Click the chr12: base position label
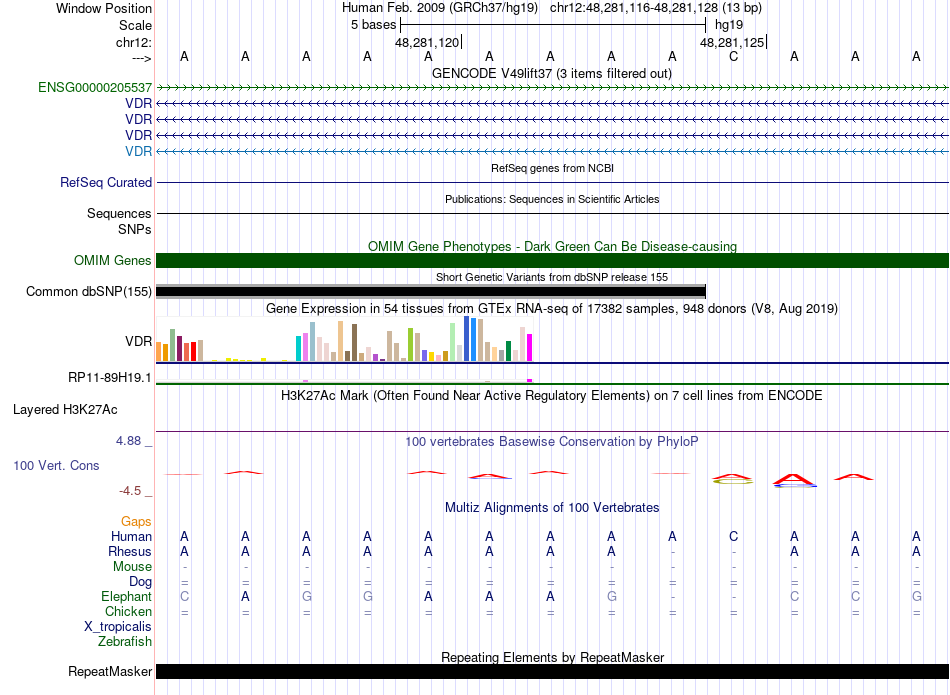The height and width of the screenshot is (695, 950). [133, 42]
